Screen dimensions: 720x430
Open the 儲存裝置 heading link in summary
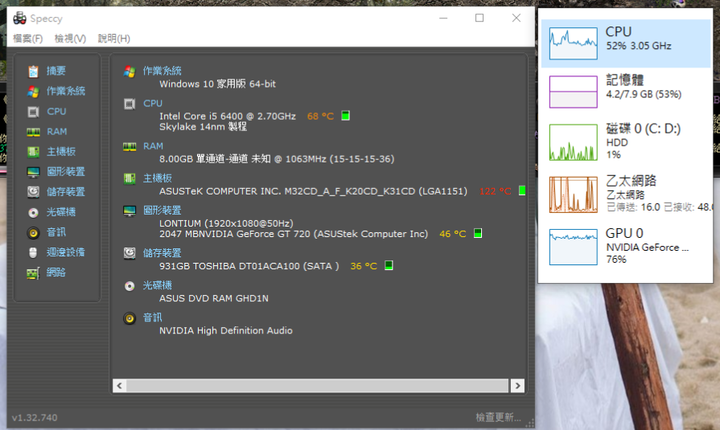pyautogui.click(x=162, y=253)
